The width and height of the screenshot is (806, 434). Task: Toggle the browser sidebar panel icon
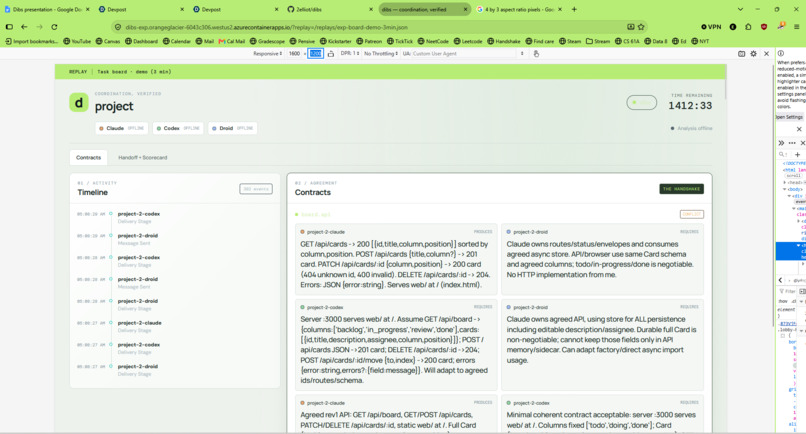coord(9,27)
